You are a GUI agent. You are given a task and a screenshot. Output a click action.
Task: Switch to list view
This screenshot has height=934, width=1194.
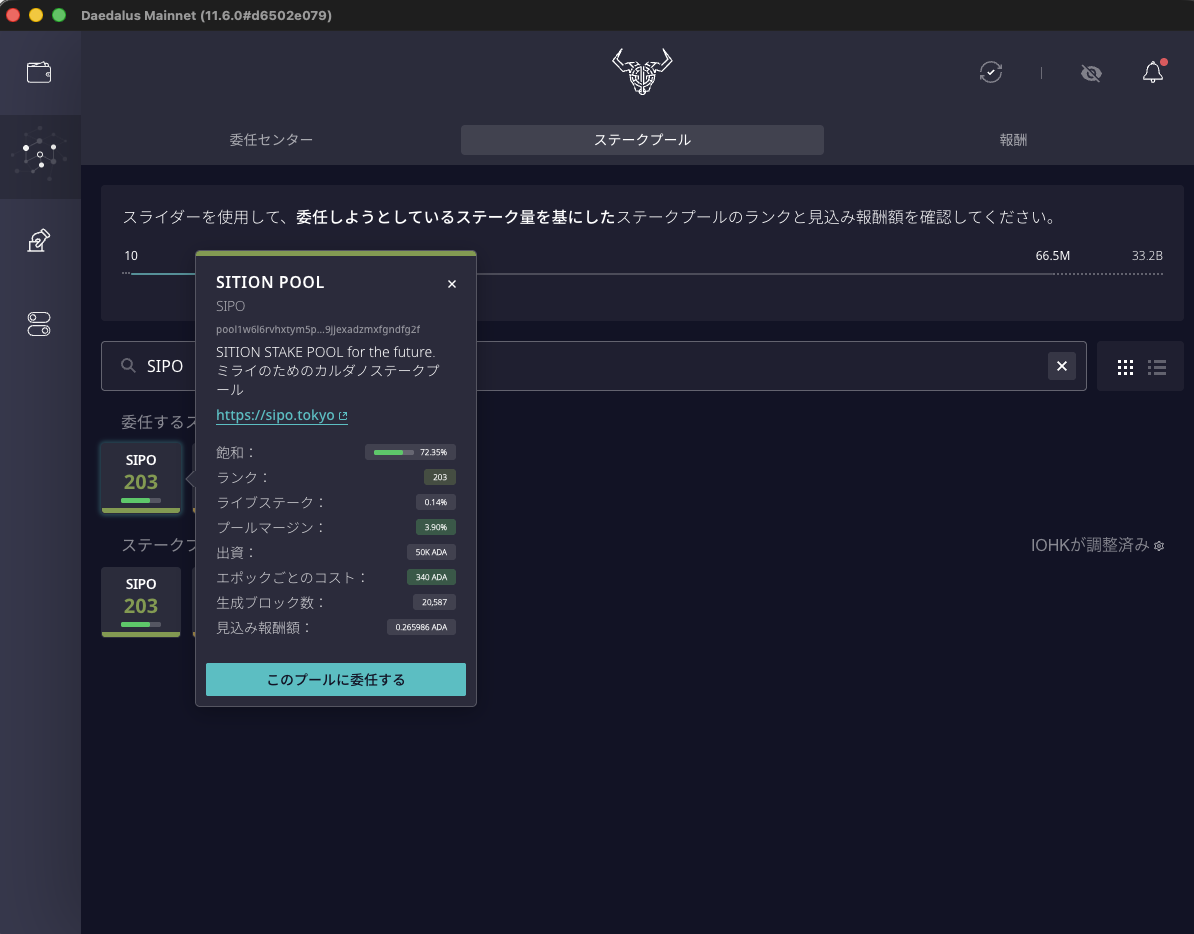[1157, 368]
